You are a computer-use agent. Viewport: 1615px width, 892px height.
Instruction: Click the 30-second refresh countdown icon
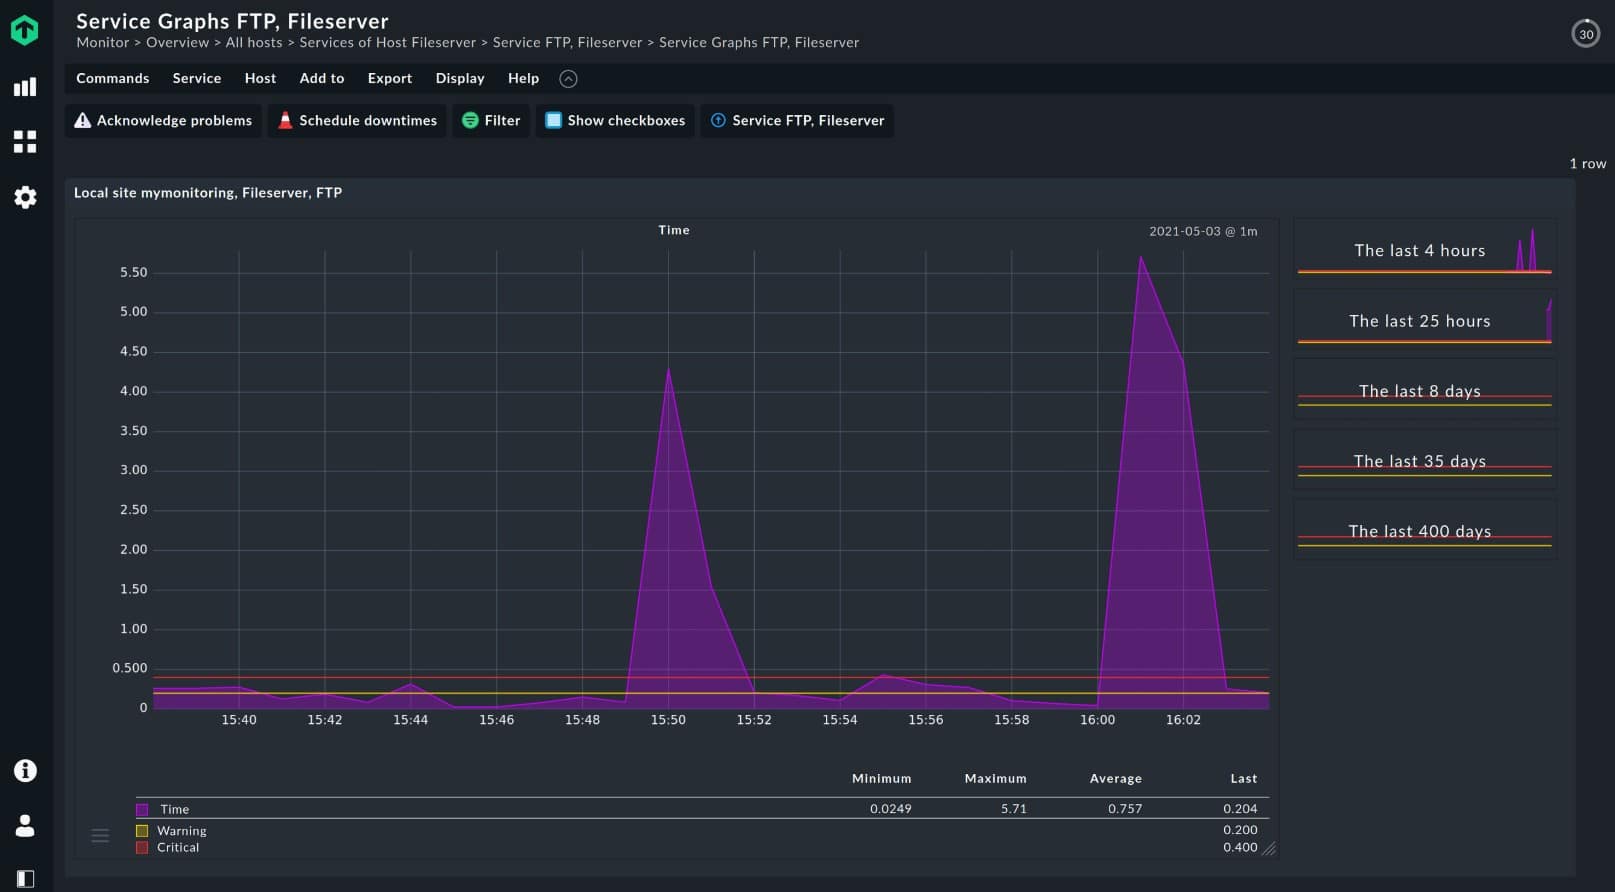(x=1586, y=34)
